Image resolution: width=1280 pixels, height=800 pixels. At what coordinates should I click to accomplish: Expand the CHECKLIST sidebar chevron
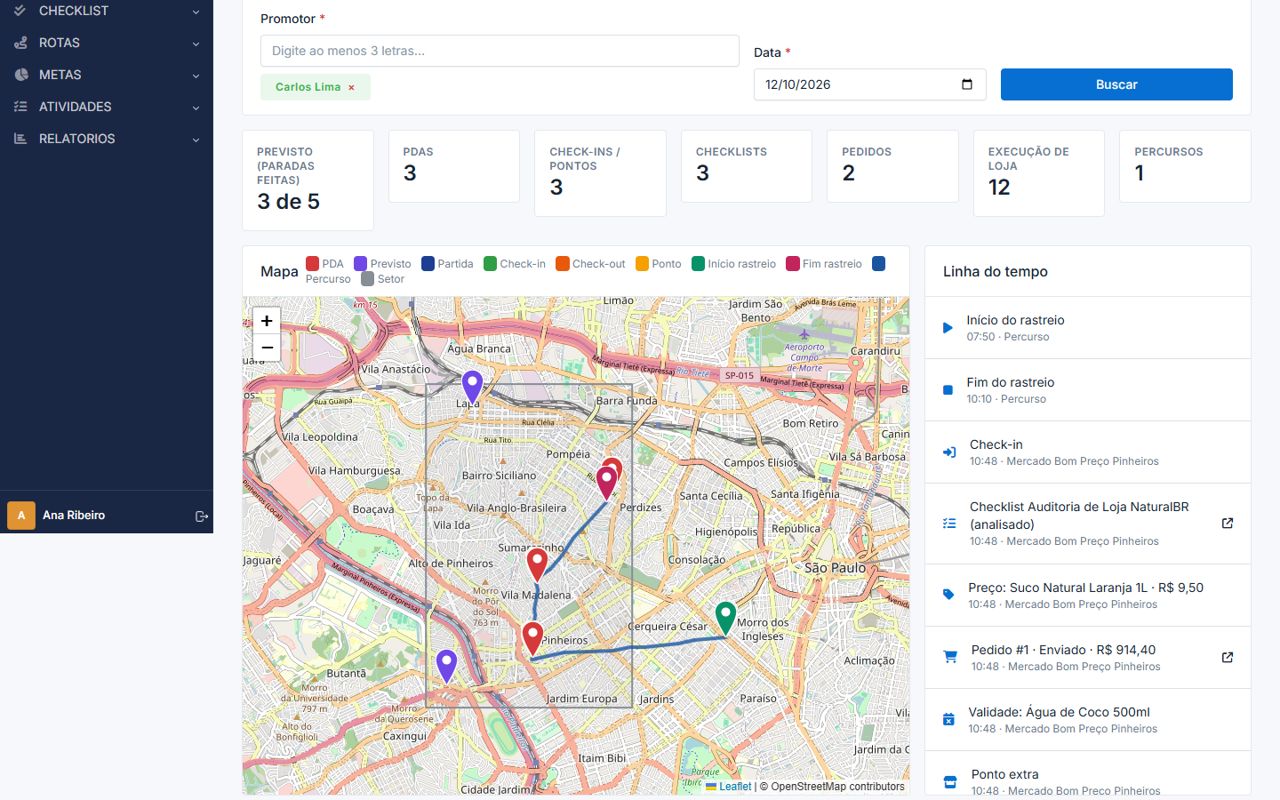pyautogui.click(x=196, y=12)
